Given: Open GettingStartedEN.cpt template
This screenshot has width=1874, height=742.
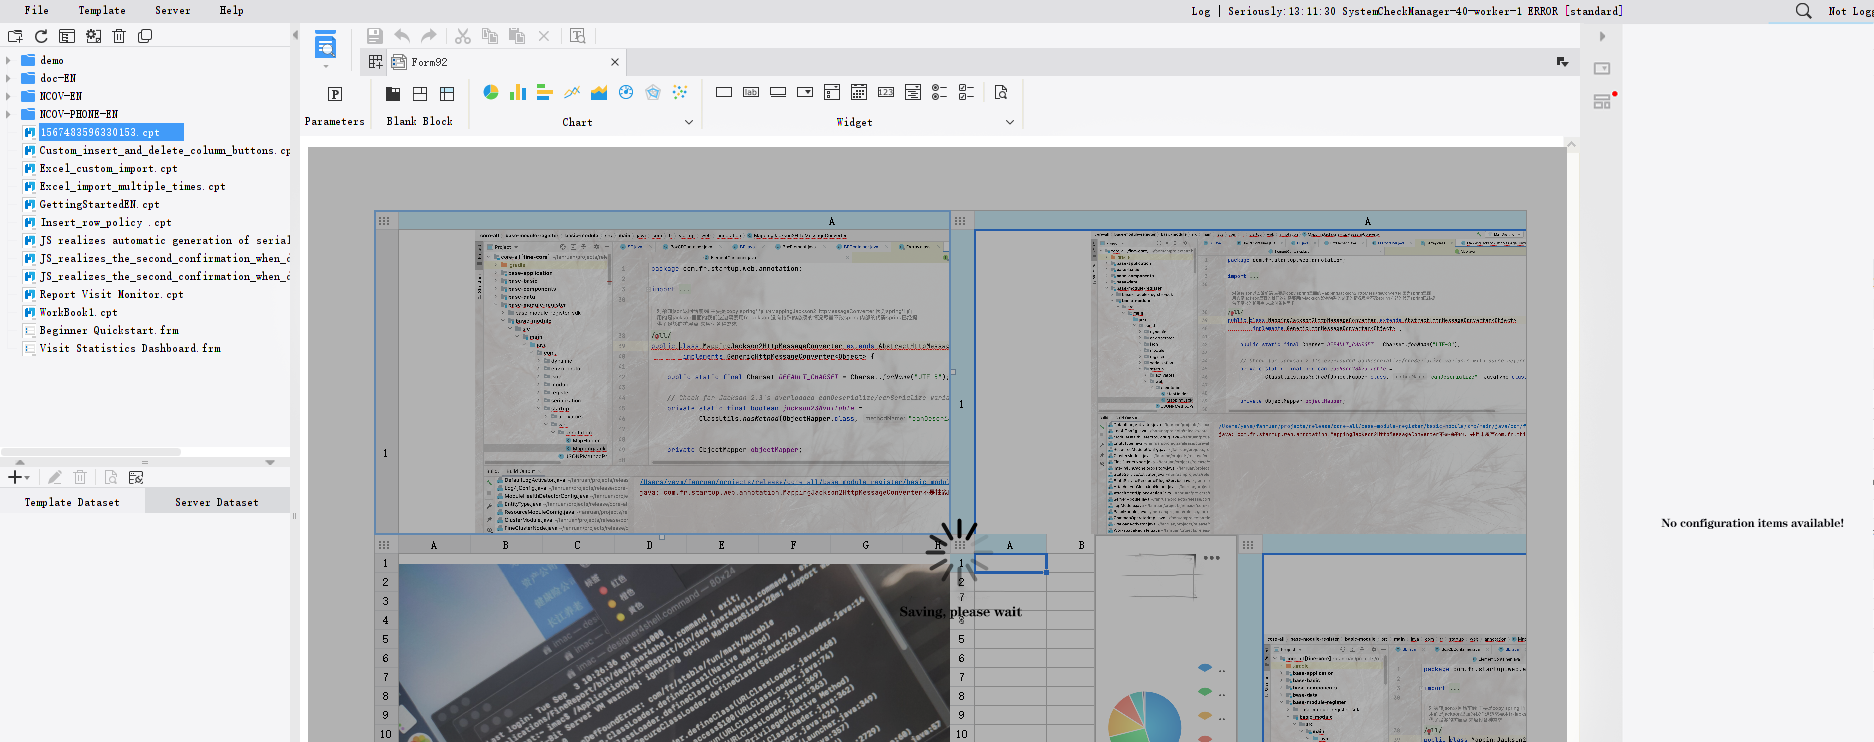Looking at the screenshot, I should click(100, 204).
